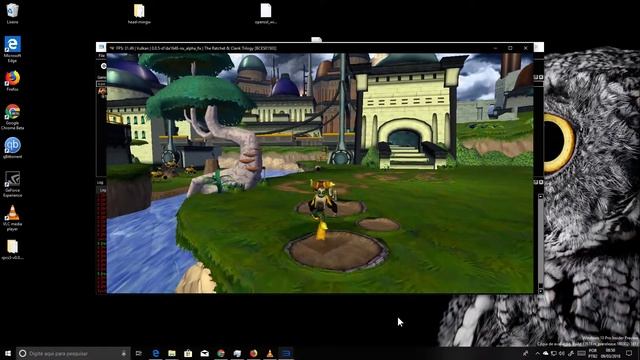Click the RPCS3 log scrollbar track

pos(541,244)
